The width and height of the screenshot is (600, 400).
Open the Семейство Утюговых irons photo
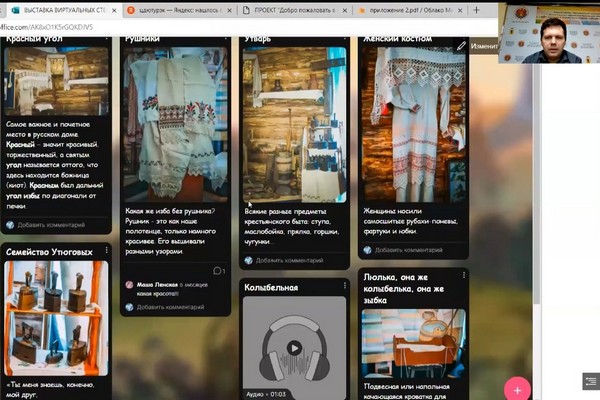pos(56,318)
